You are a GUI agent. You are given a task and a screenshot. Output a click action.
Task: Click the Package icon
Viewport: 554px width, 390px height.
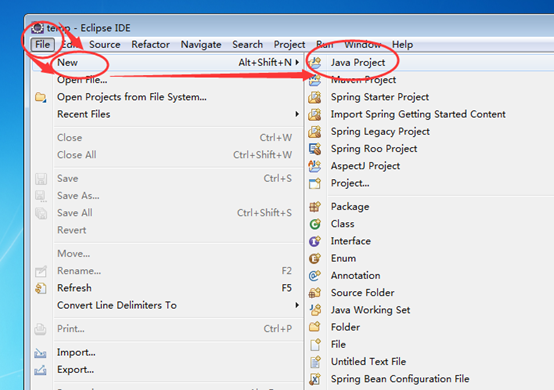coord(315,207)
